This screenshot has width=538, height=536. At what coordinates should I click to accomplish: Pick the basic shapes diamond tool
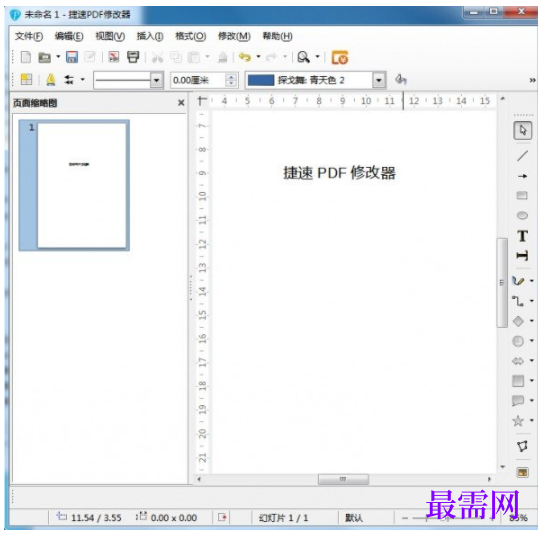coord(518,321)
